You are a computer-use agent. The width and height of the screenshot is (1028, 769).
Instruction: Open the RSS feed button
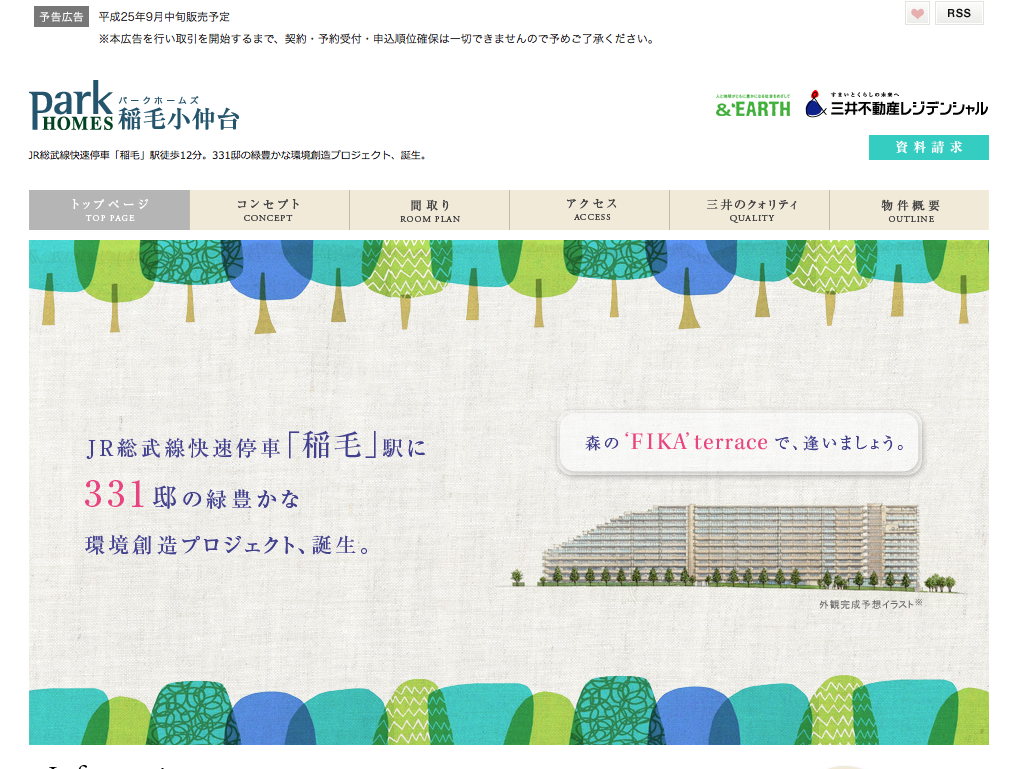point(958,13)
